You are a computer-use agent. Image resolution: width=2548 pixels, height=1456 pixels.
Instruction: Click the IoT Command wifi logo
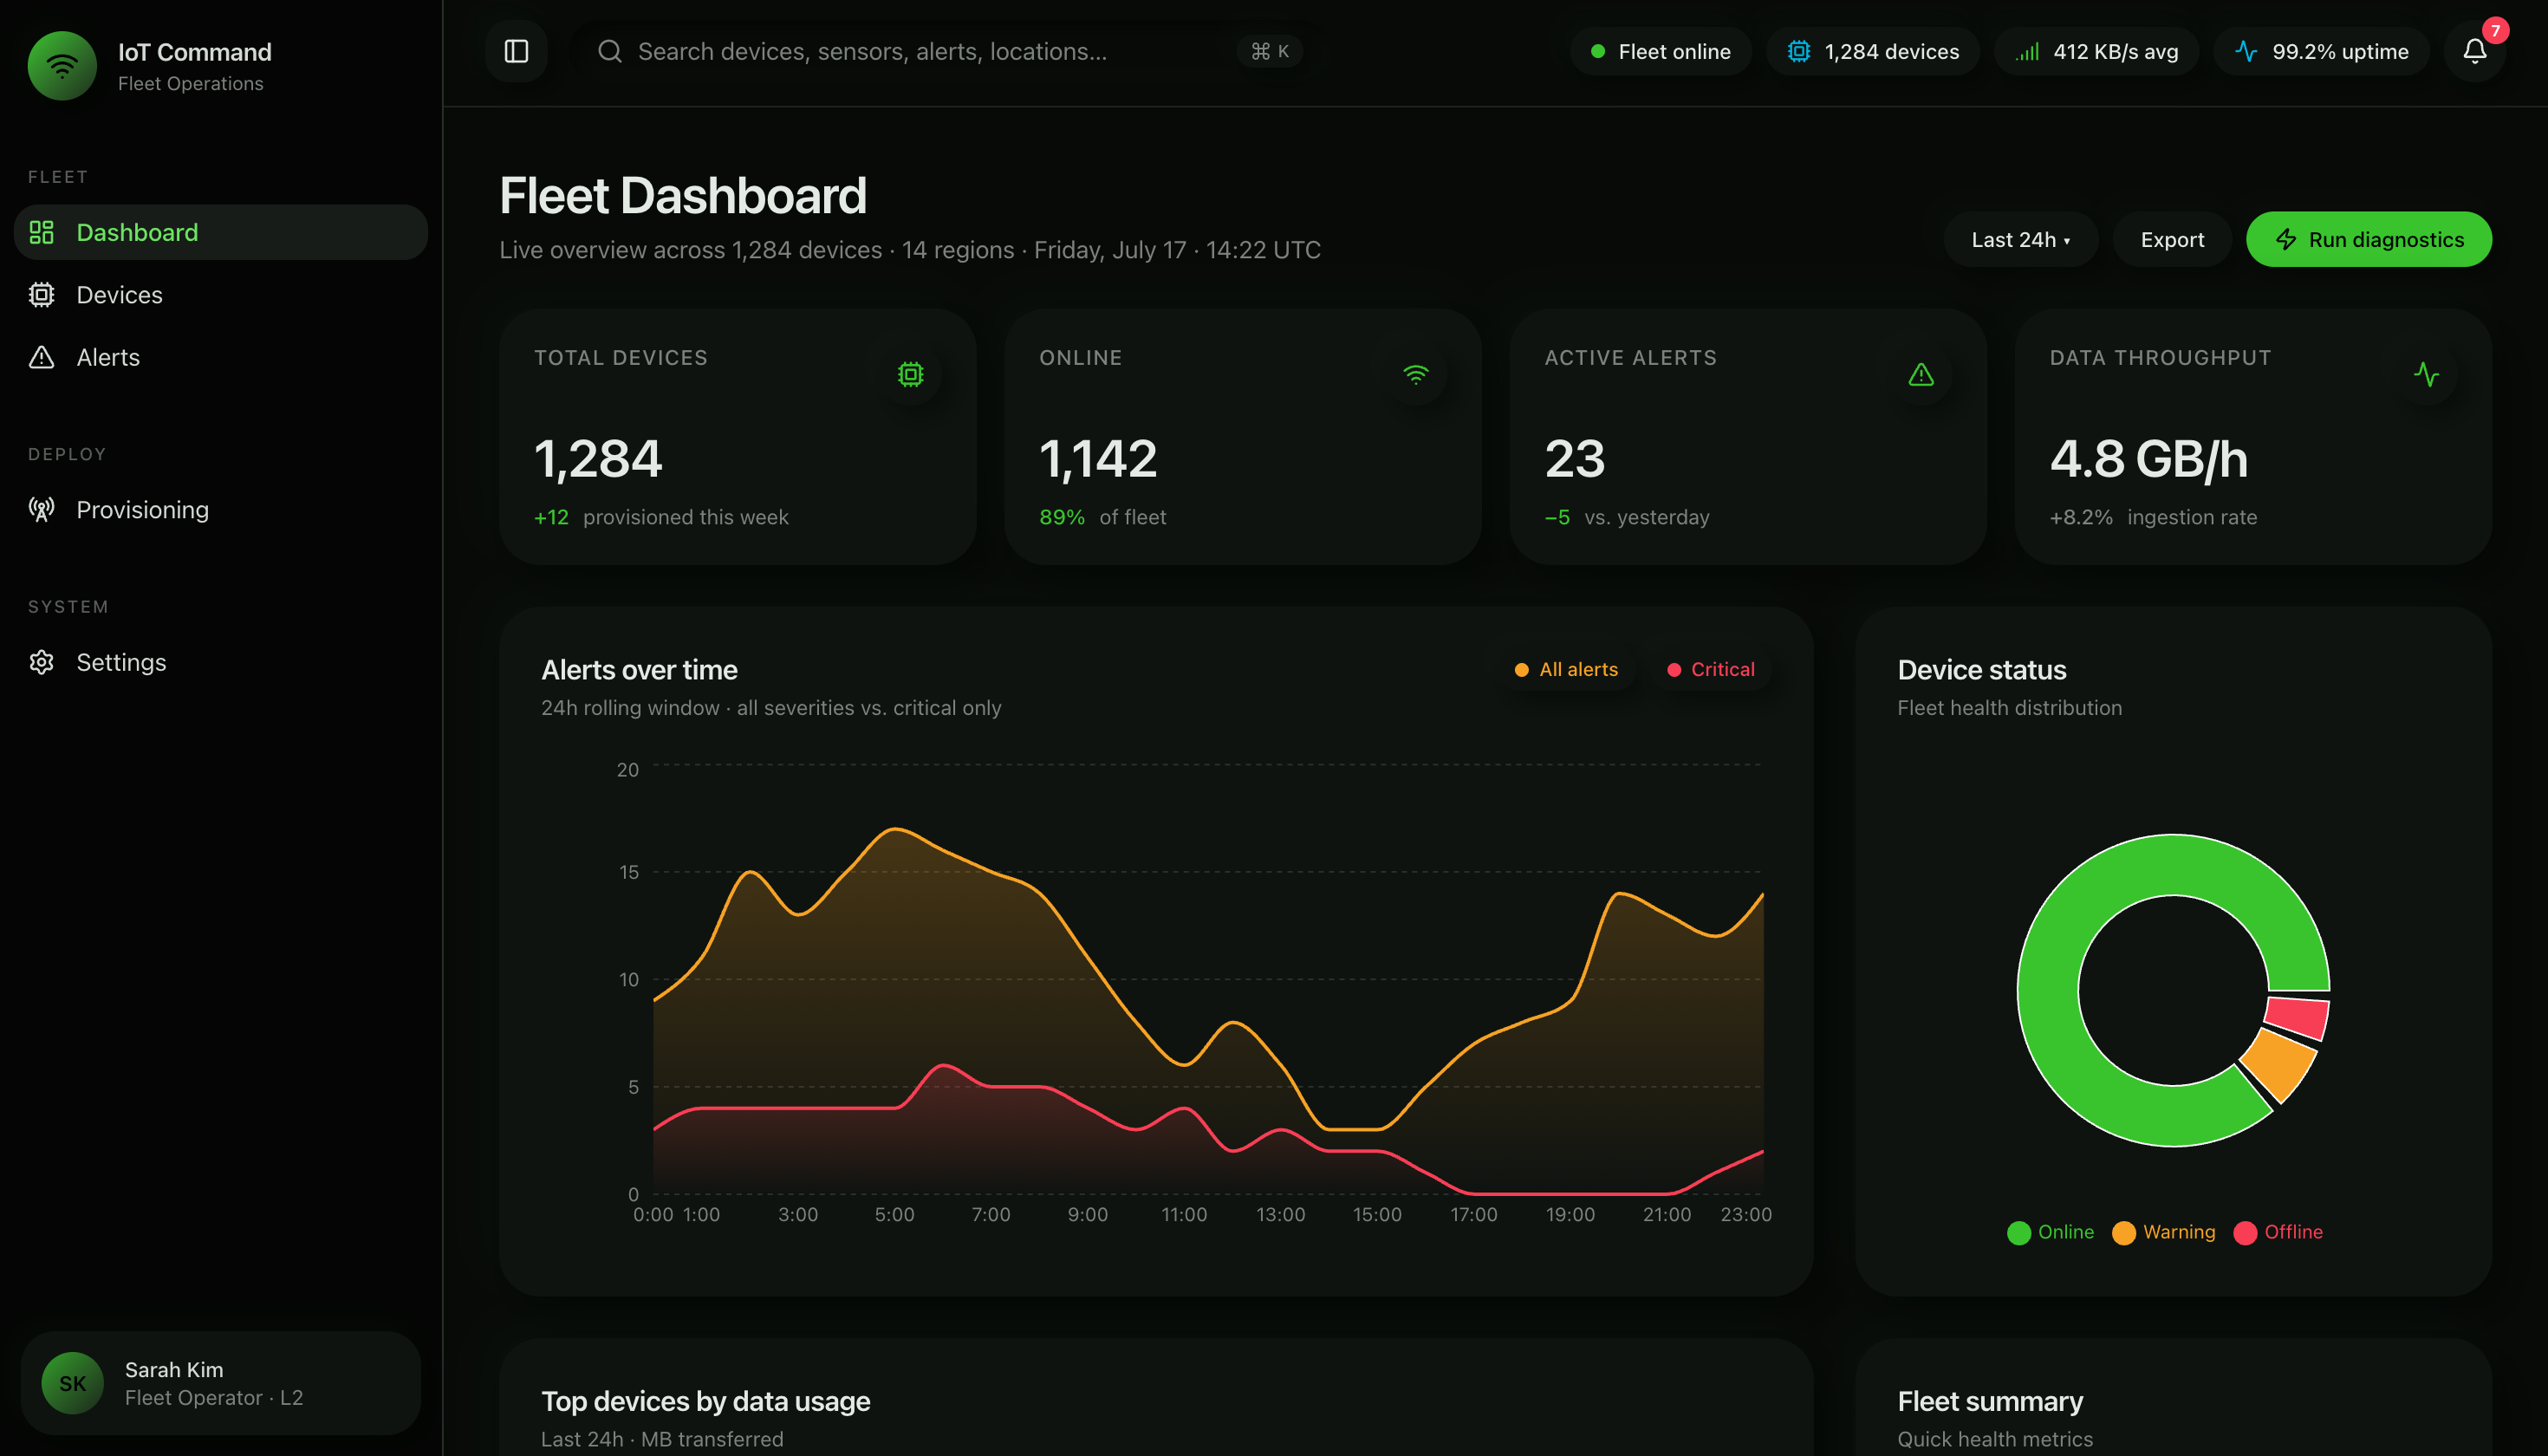[62, 66]
